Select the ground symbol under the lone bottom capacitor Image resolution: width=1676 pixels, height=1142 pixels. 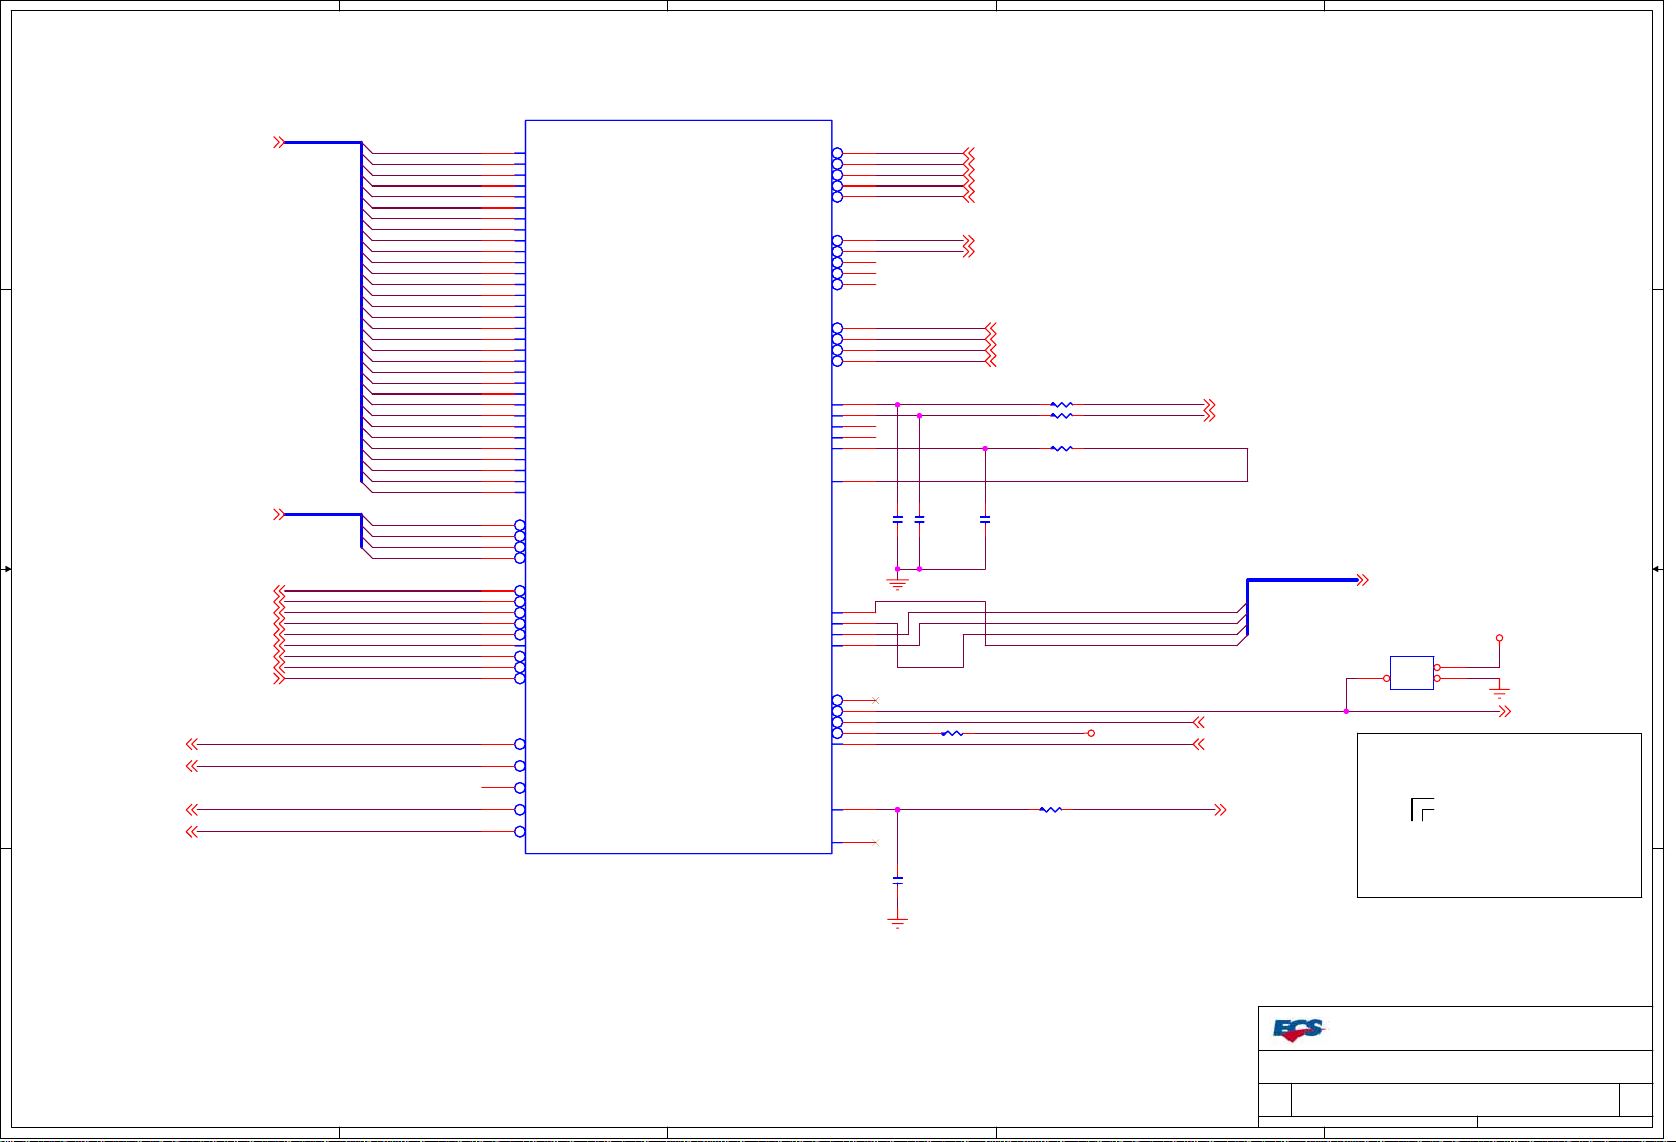(897, 921)
